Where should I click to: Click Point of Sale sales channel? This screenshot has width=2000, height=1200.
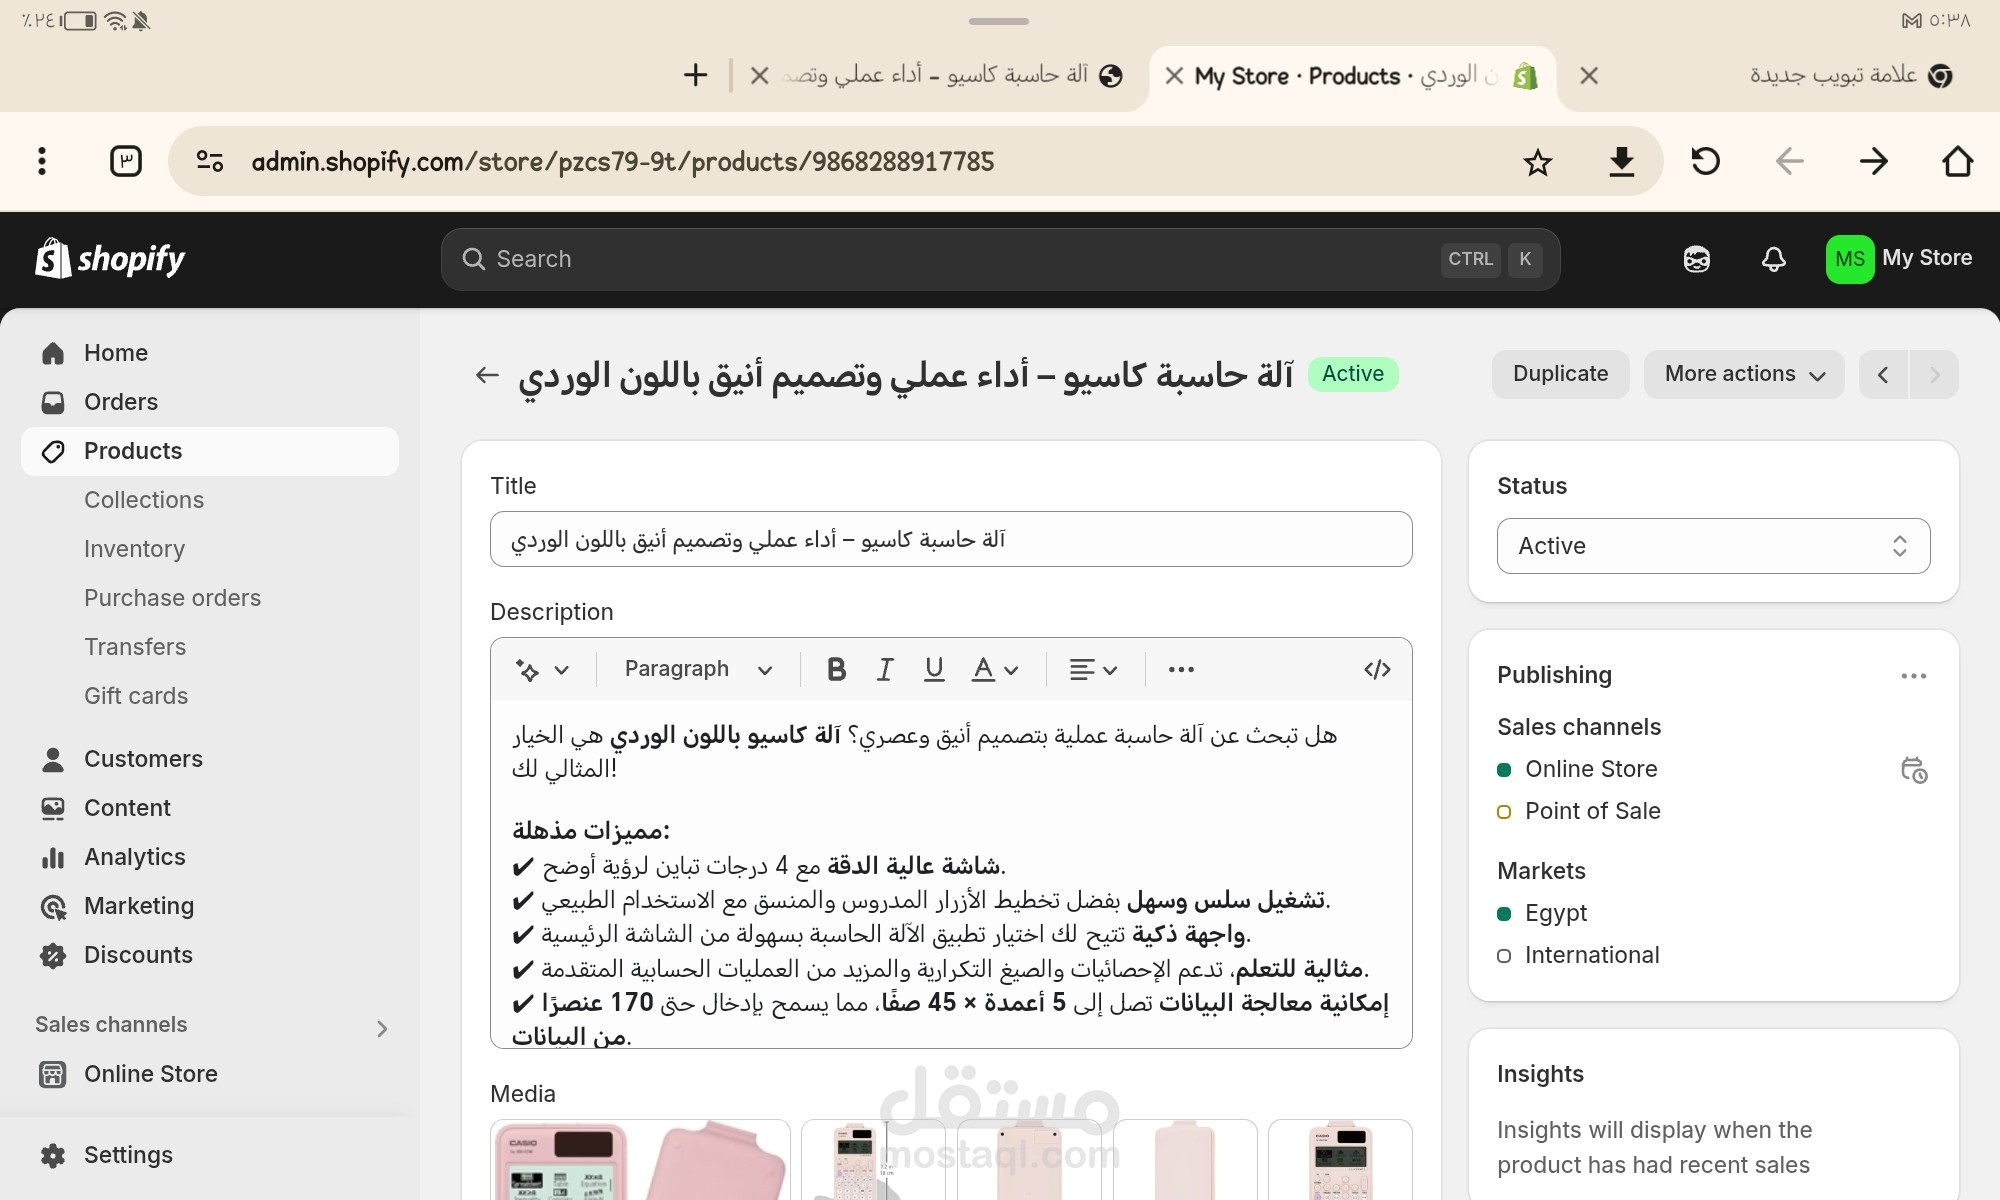1592,811
